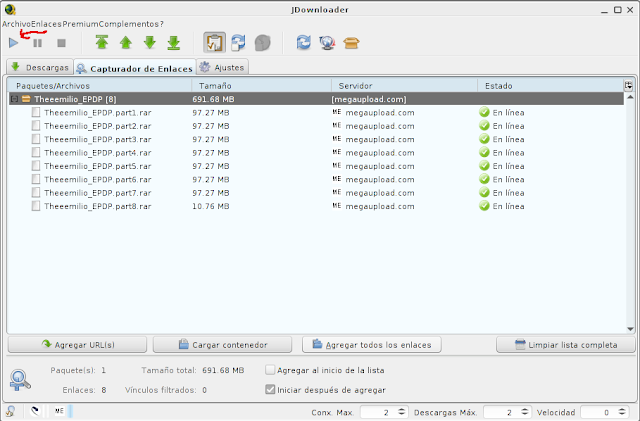Open the Complementos menu
This screenshot has width=640, height=421.
129,24
